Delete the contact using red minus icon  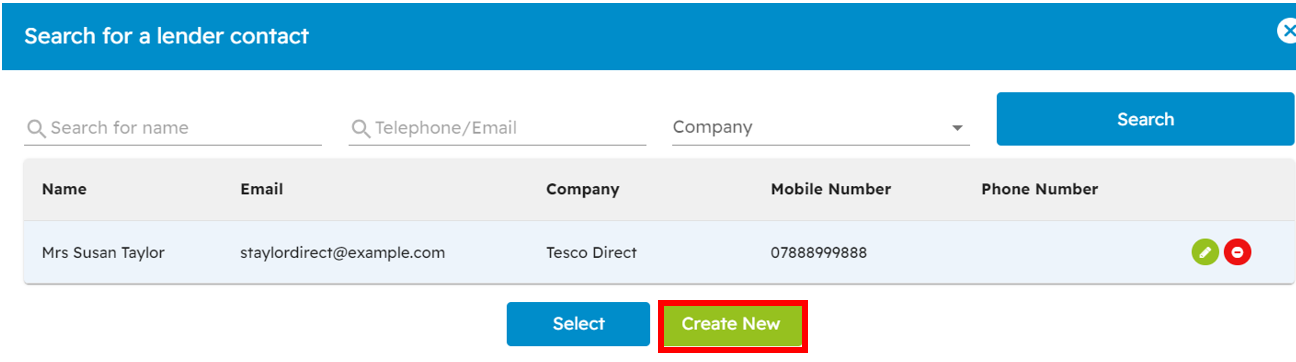pyautogui.click(x=1237, y=253)
